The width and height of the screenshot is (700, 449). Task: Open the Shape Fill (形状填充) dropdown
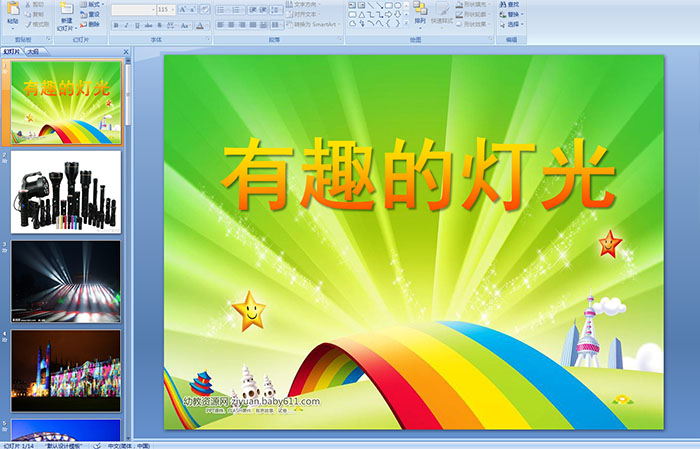point(473,4)
